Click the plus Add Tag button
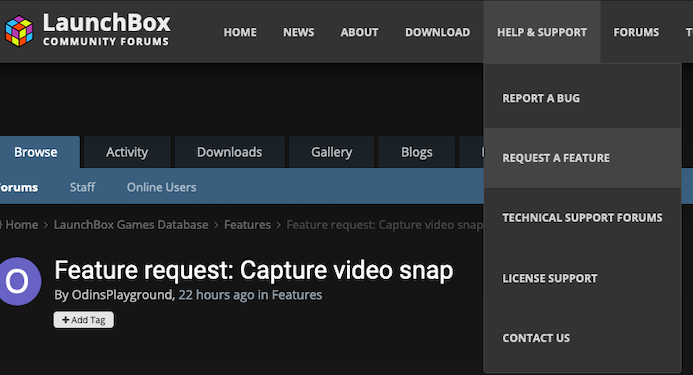 coord(84,320)
